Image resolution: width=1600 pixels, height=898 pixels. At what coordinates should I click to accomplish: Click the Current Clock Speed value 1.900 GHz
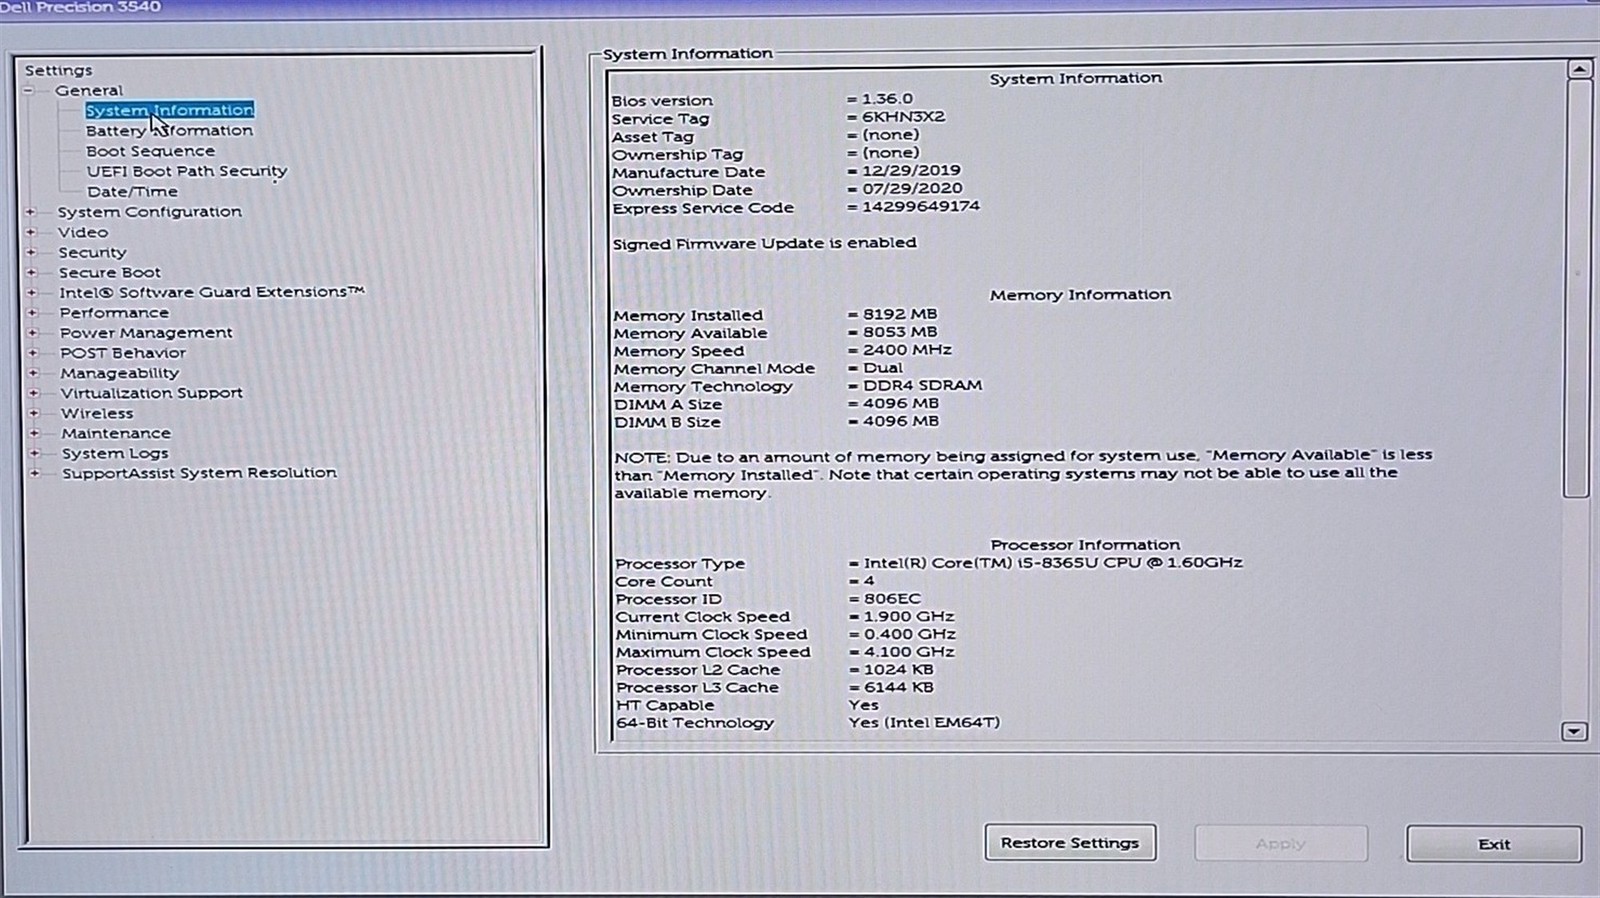click(909, 617)
